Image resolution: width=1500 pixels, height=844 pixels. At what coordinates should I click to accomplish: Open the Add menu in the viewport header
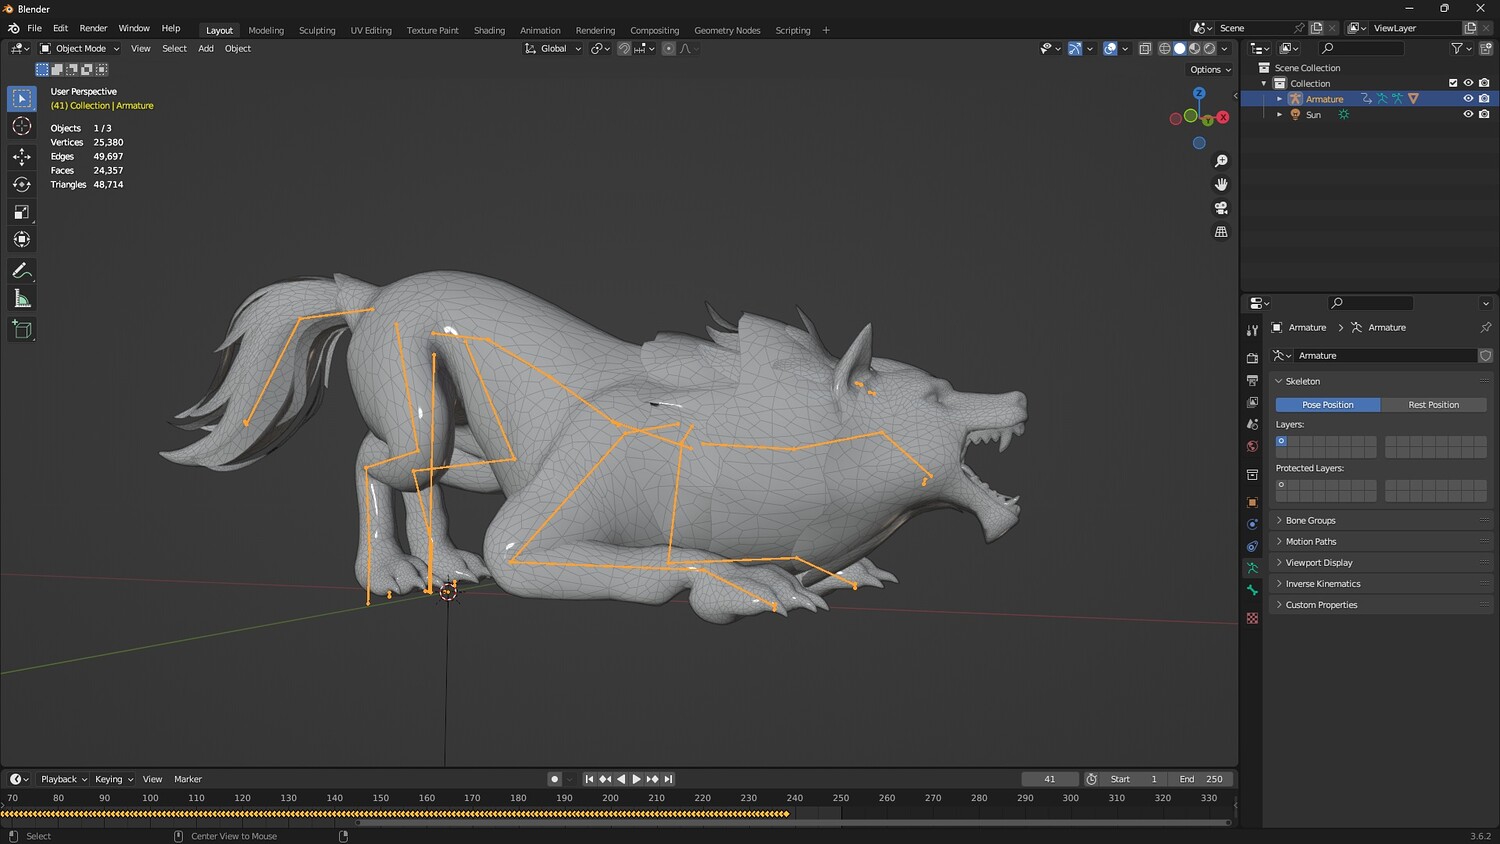point(206,48)
